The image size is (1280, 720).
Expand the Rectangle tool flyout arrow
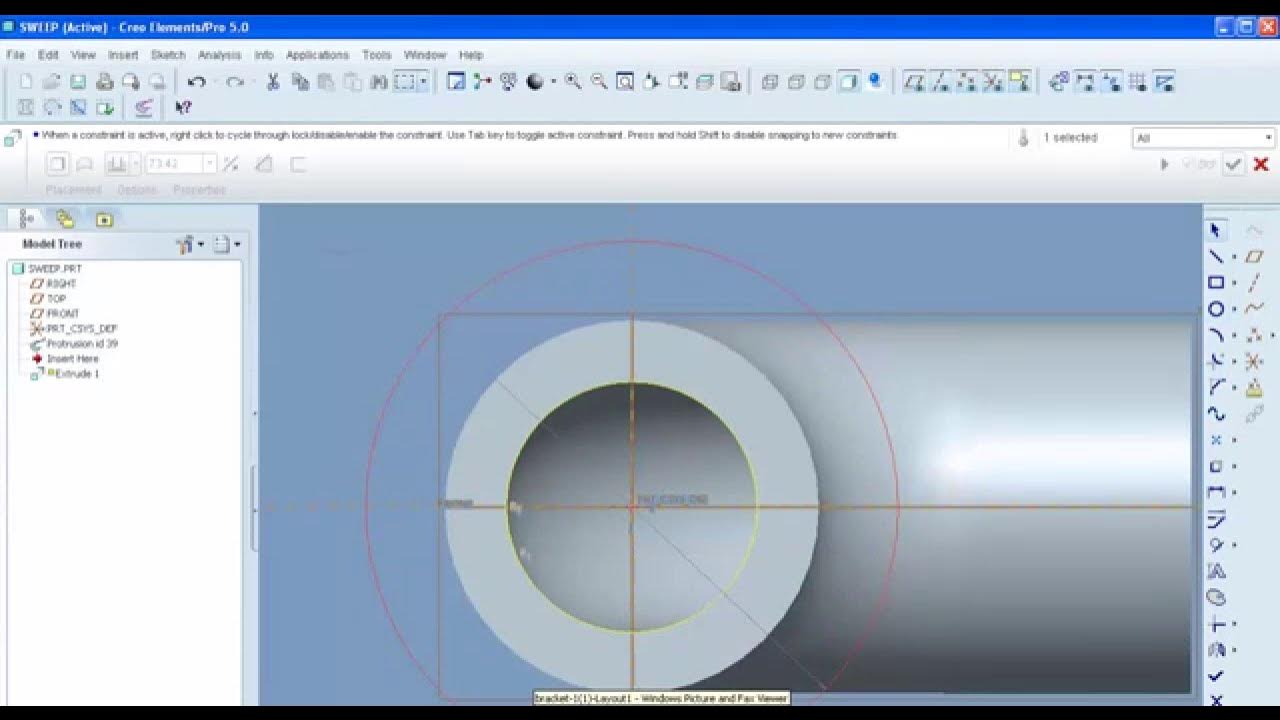[x=1234, y=283]
